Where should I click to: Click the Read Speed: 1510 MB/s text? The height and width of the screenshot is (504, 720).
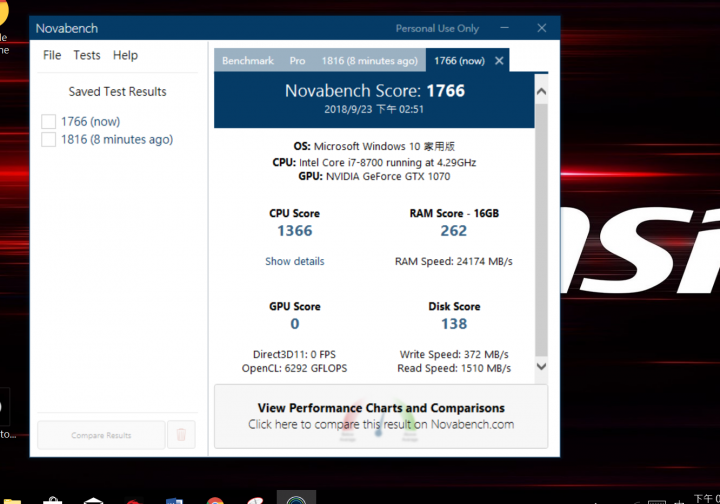[x=454, y=368]
